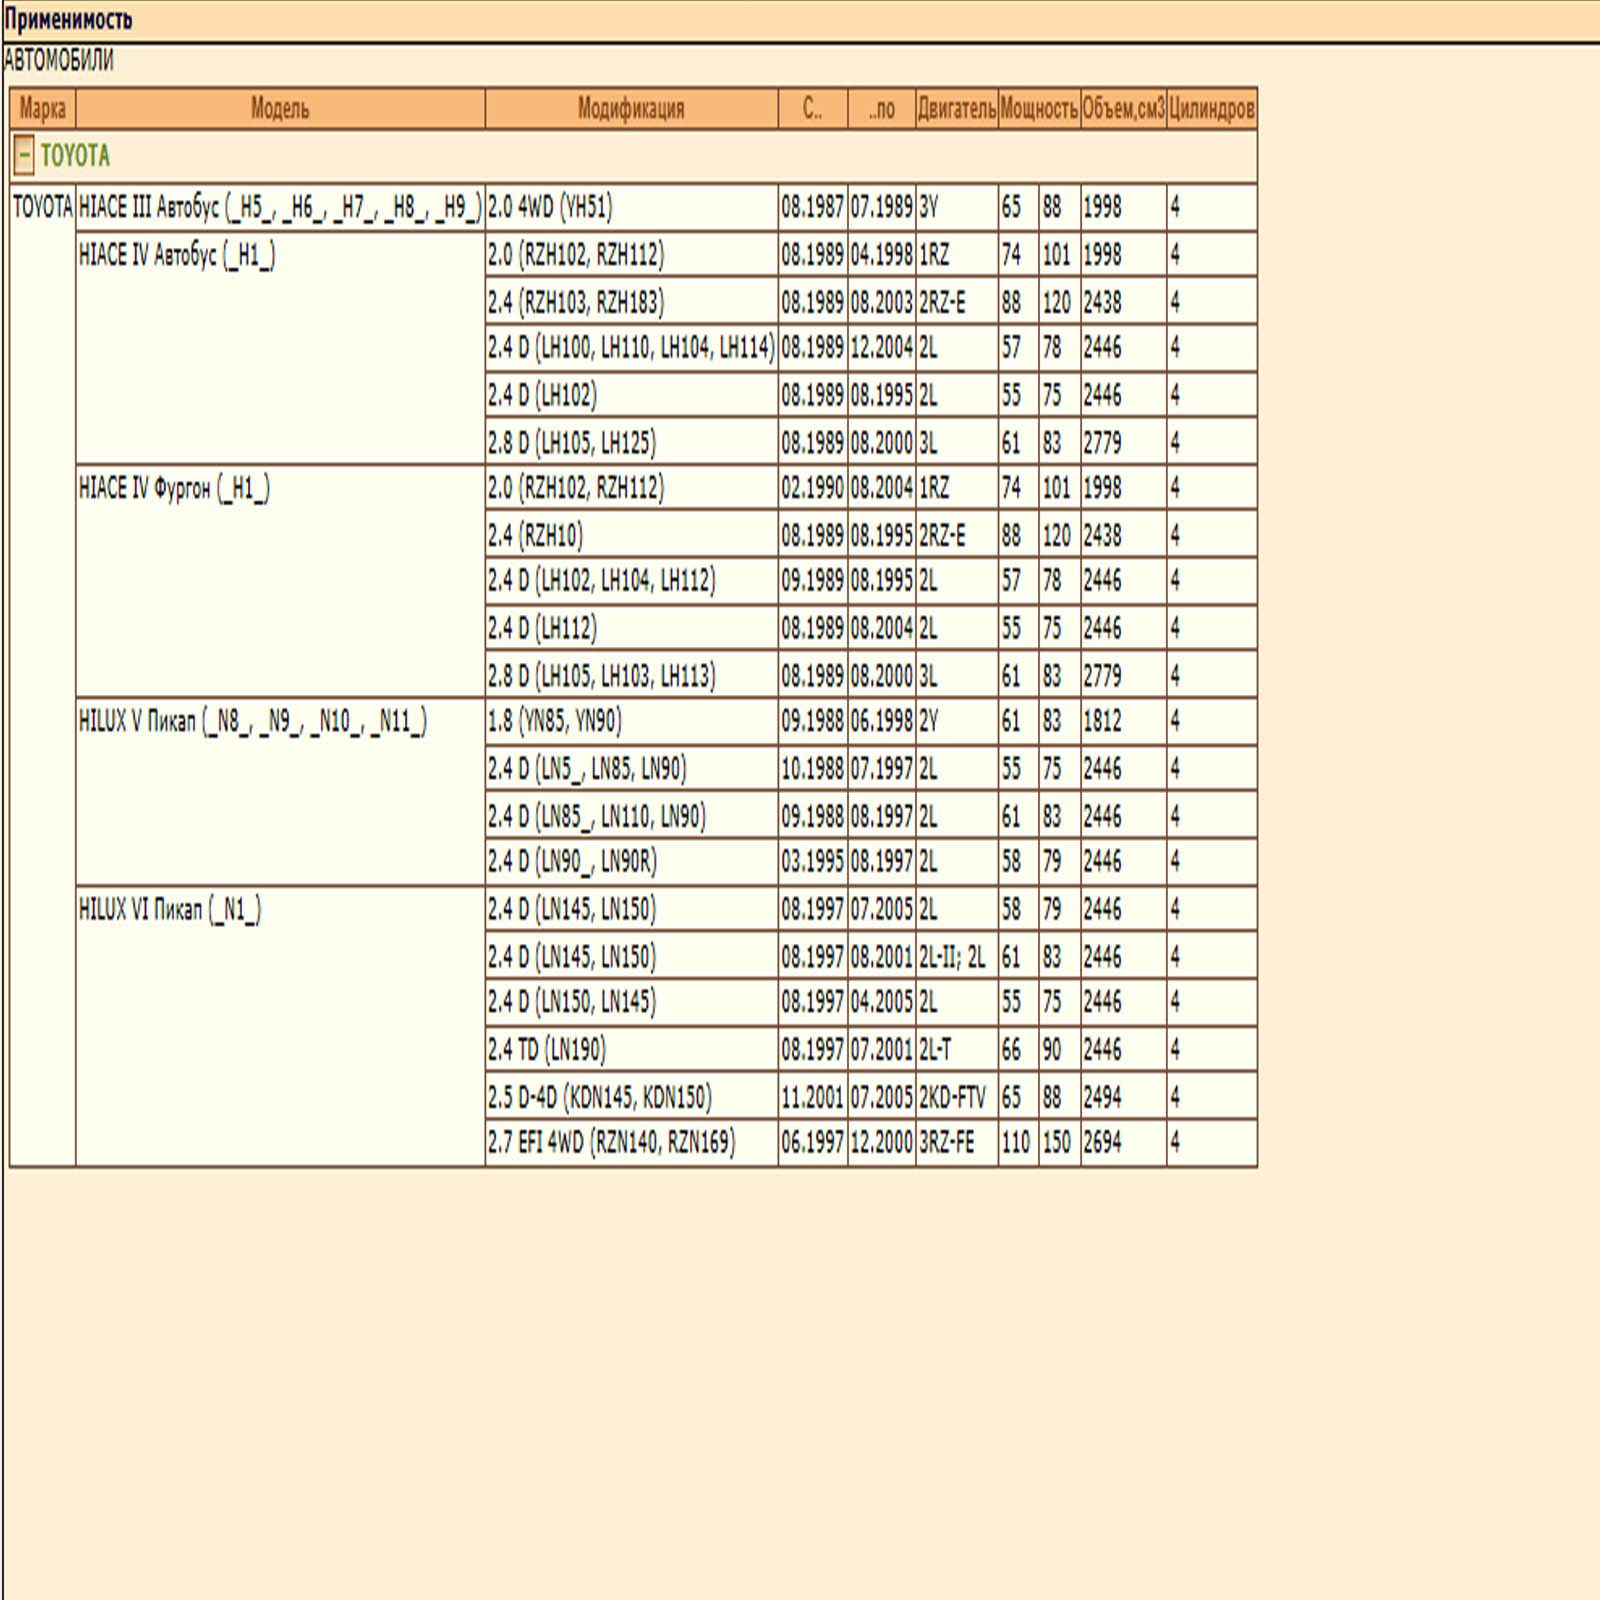Select the HIACE III Автобус model cell
The height and width of the screenshot is (1600, 1600).
tap(280, 207)
